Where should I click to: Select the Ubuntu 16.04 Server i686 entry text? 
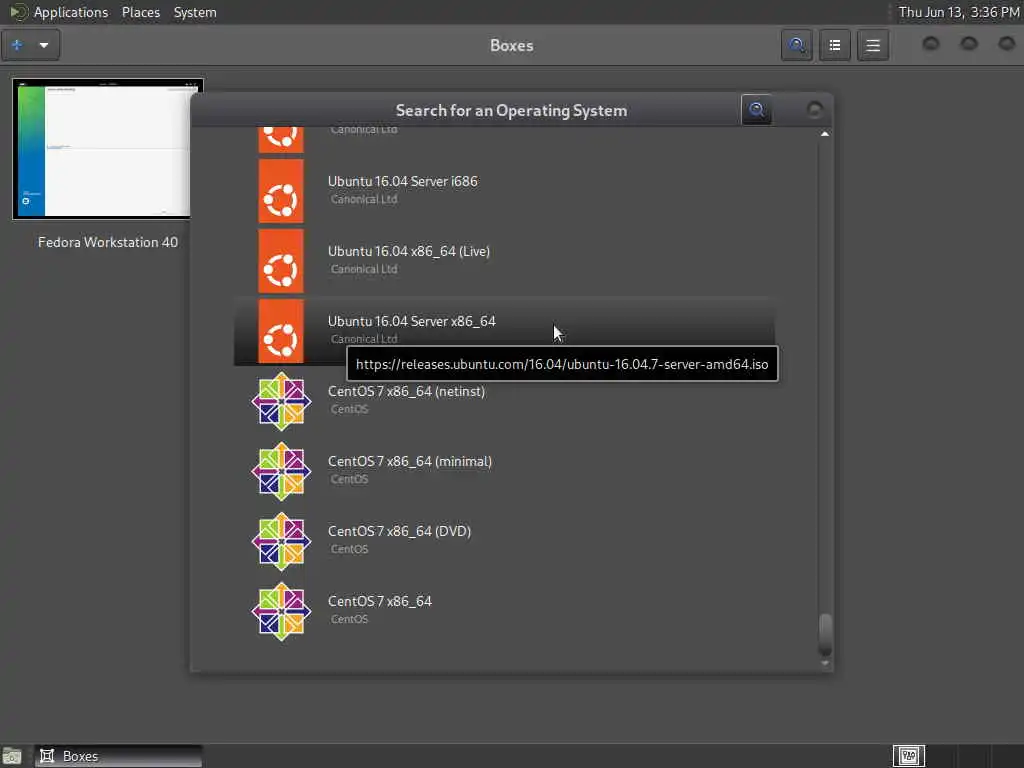(402, 182)
